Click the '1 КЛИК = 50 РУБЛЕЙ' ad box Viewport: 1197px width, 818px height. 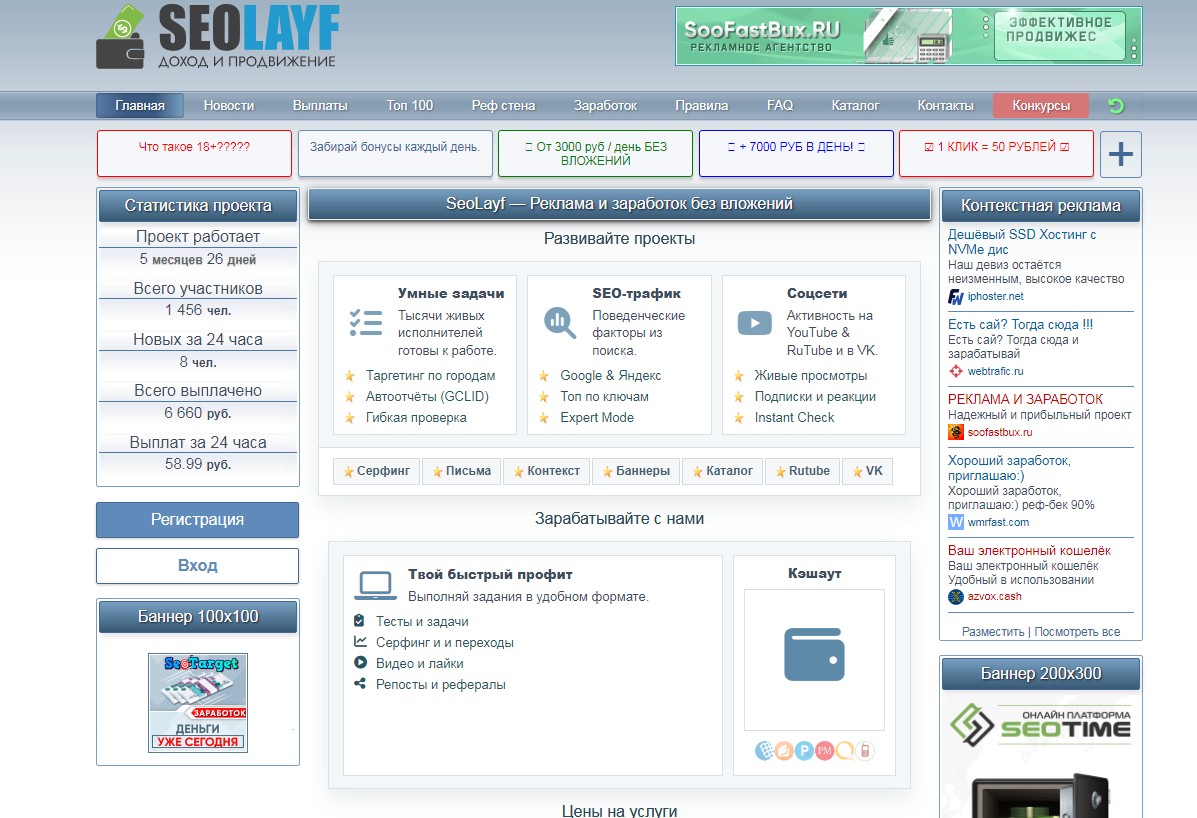pos(995,154)
